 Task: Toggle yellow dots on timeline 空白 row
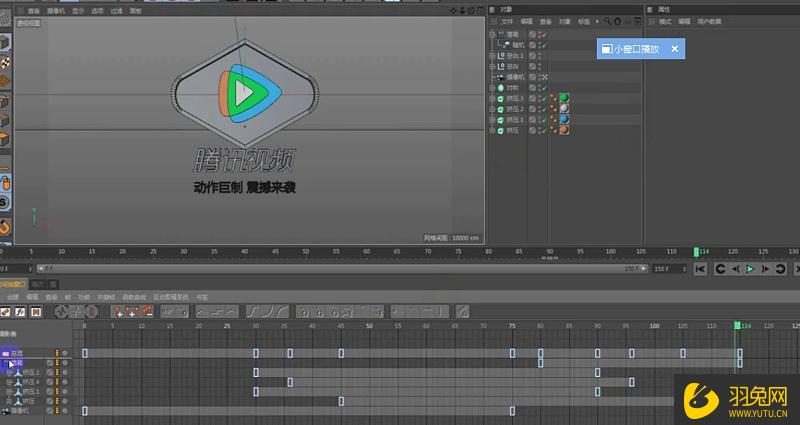57,353
